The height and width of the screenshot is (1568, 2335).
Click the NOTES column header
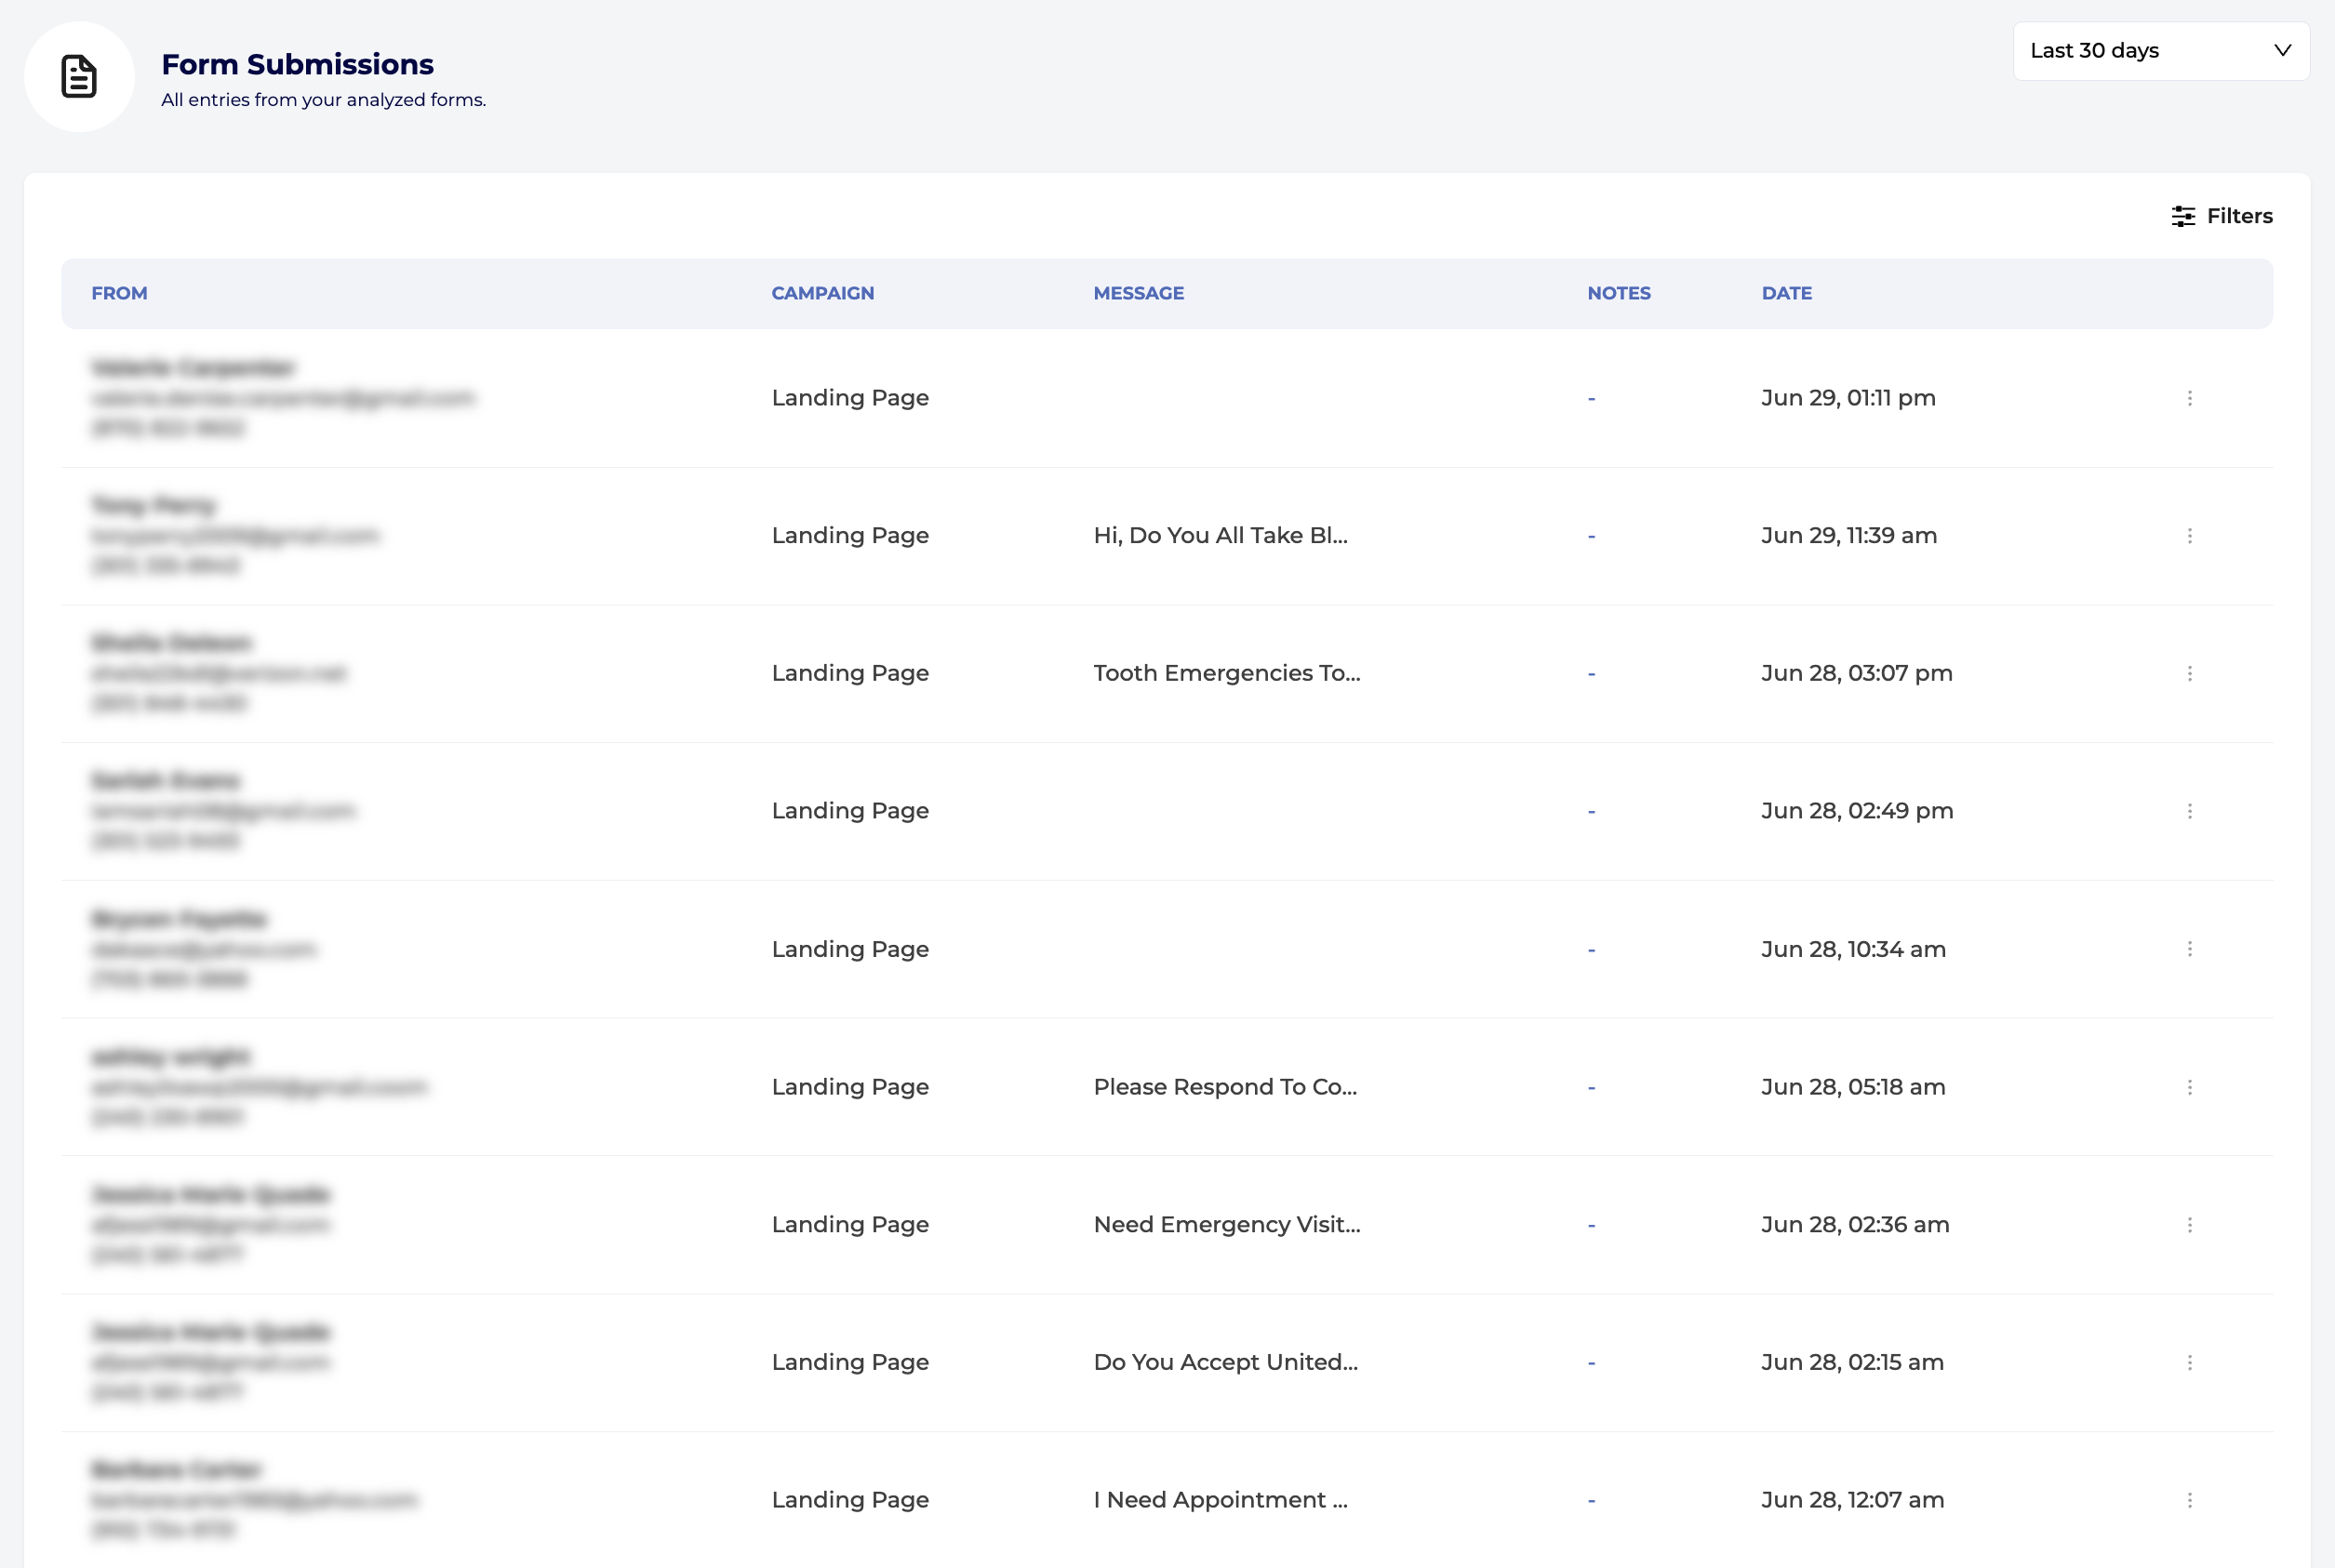pyautogui.click(x=1619, y=293)
